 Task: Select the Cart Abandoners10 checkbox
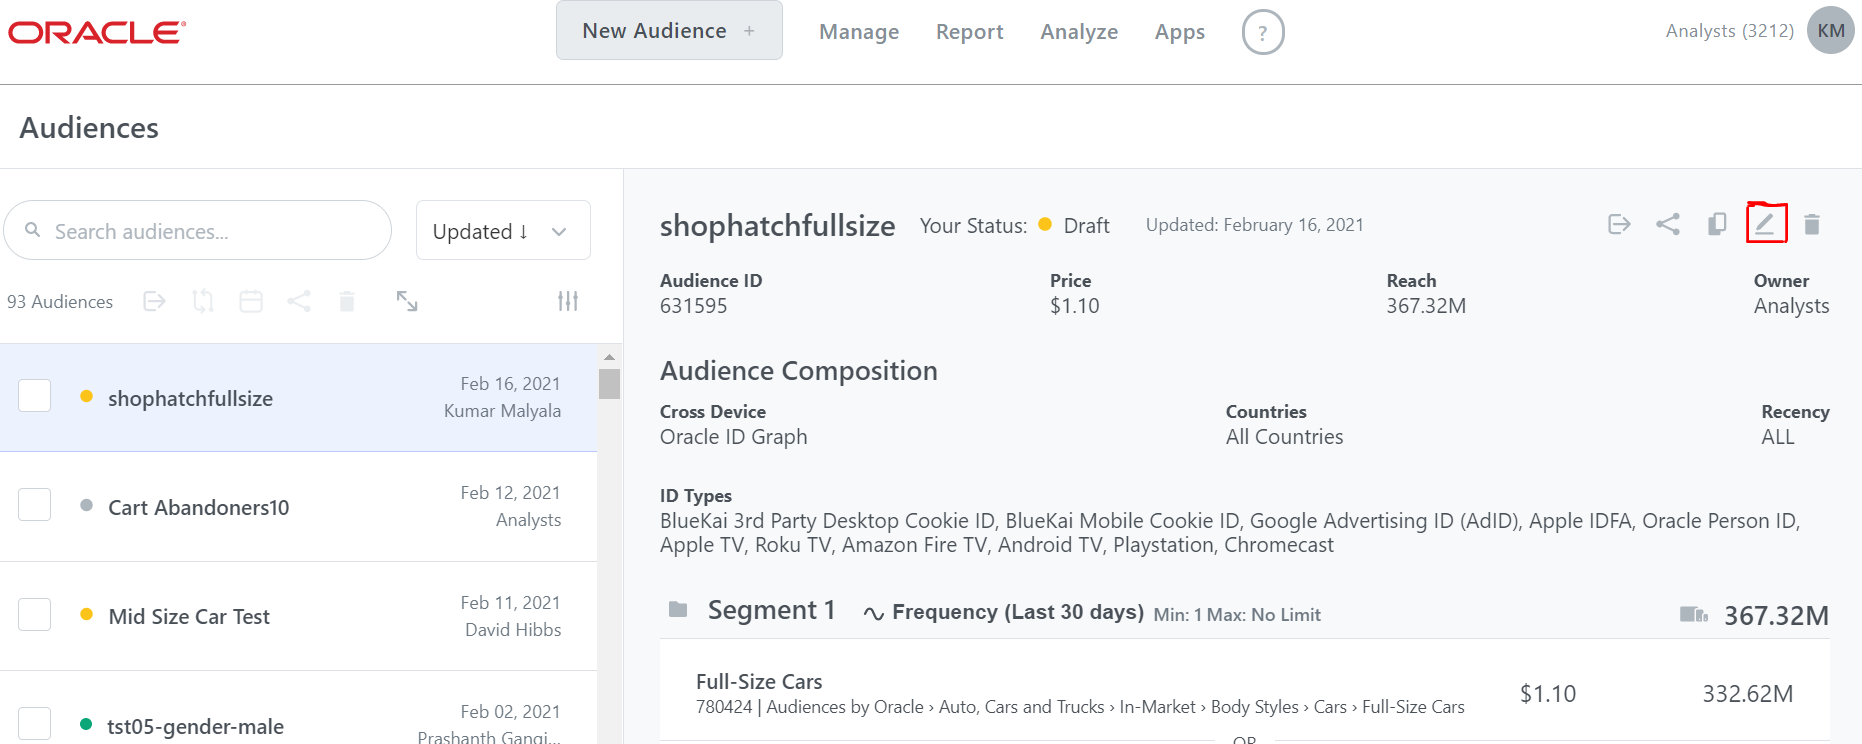click(35, 505)
